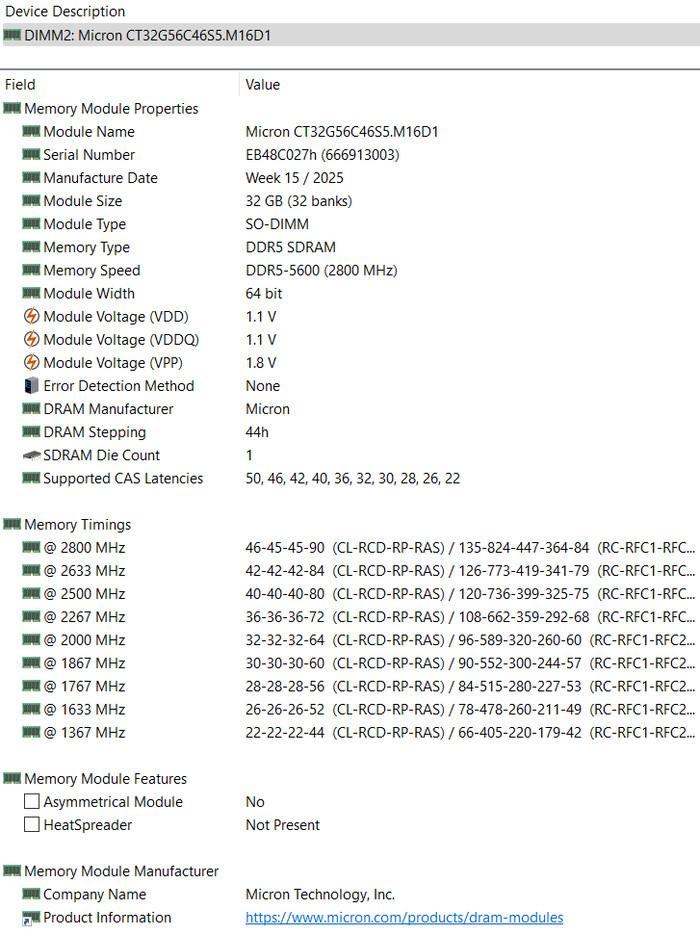Viewport: 700px width, 935px height.
Task: Toggle the Asymmetrical Module checkbox
Action: (32, 802)
